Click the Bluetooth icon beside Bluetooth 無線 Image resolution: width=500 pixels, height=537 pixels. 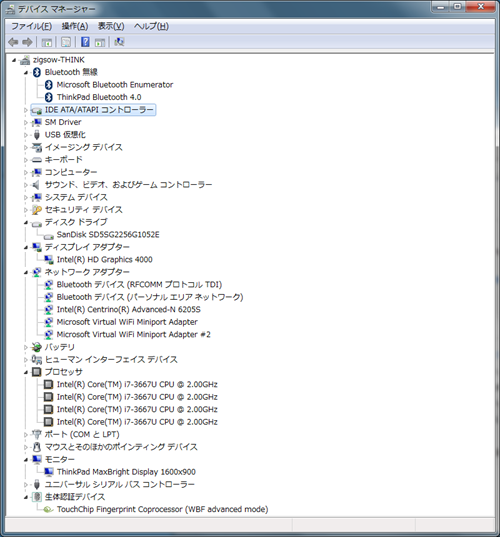point(37,72)
